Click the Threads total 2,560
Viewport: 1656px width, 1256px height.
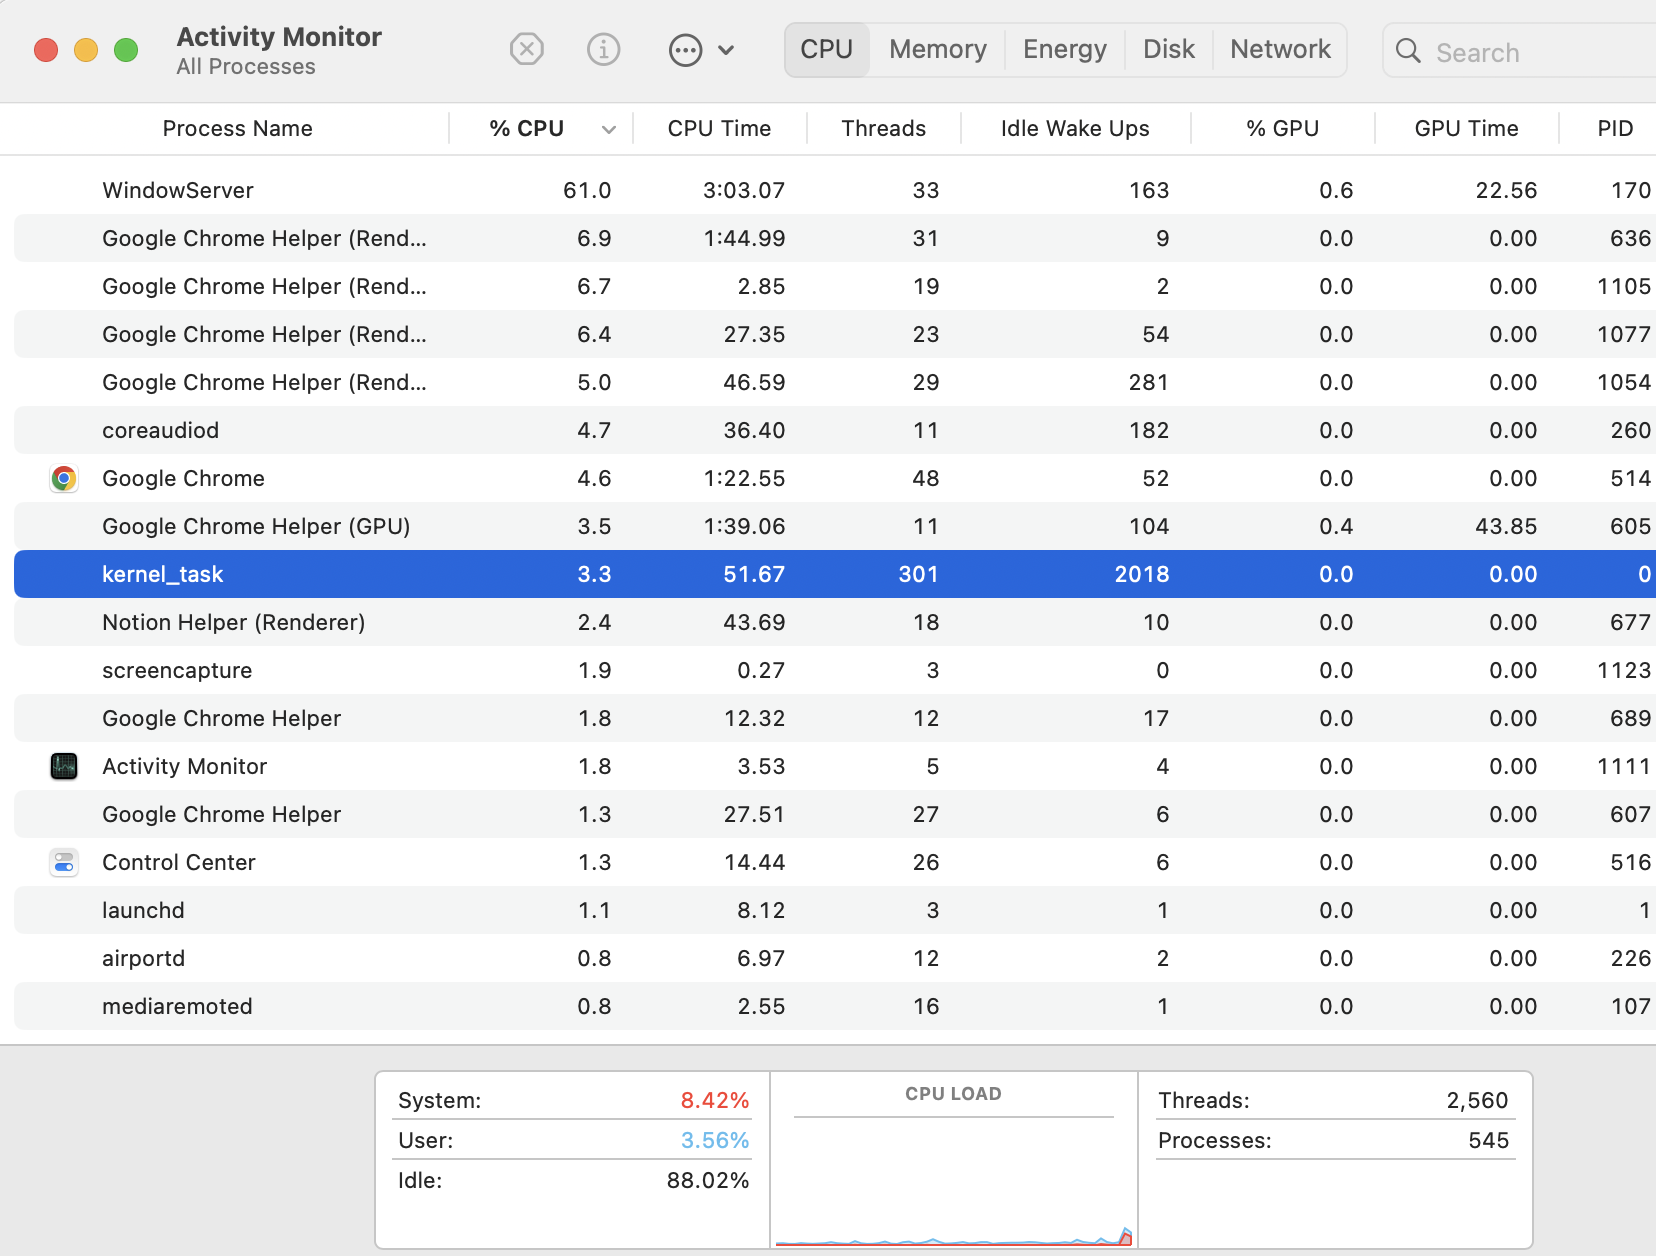[1477, 1101]
